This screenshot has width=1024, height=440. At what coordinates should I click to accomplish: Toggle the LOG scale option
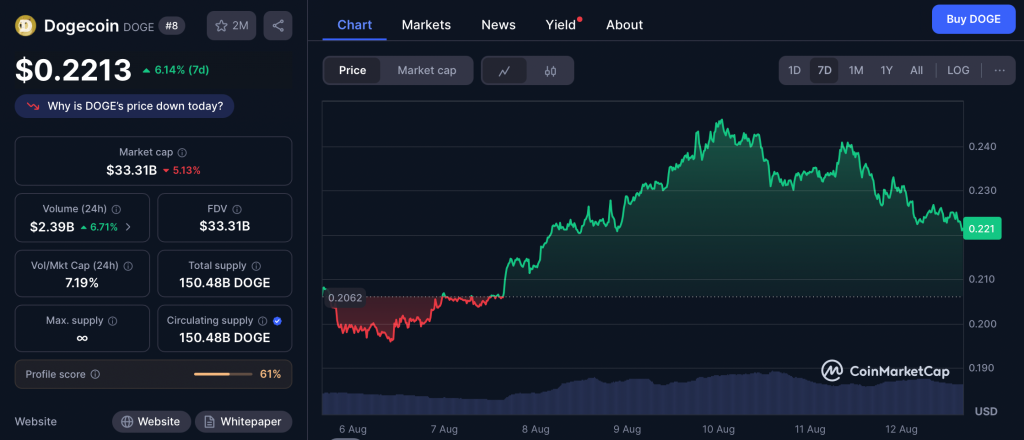tap(958, 71)
